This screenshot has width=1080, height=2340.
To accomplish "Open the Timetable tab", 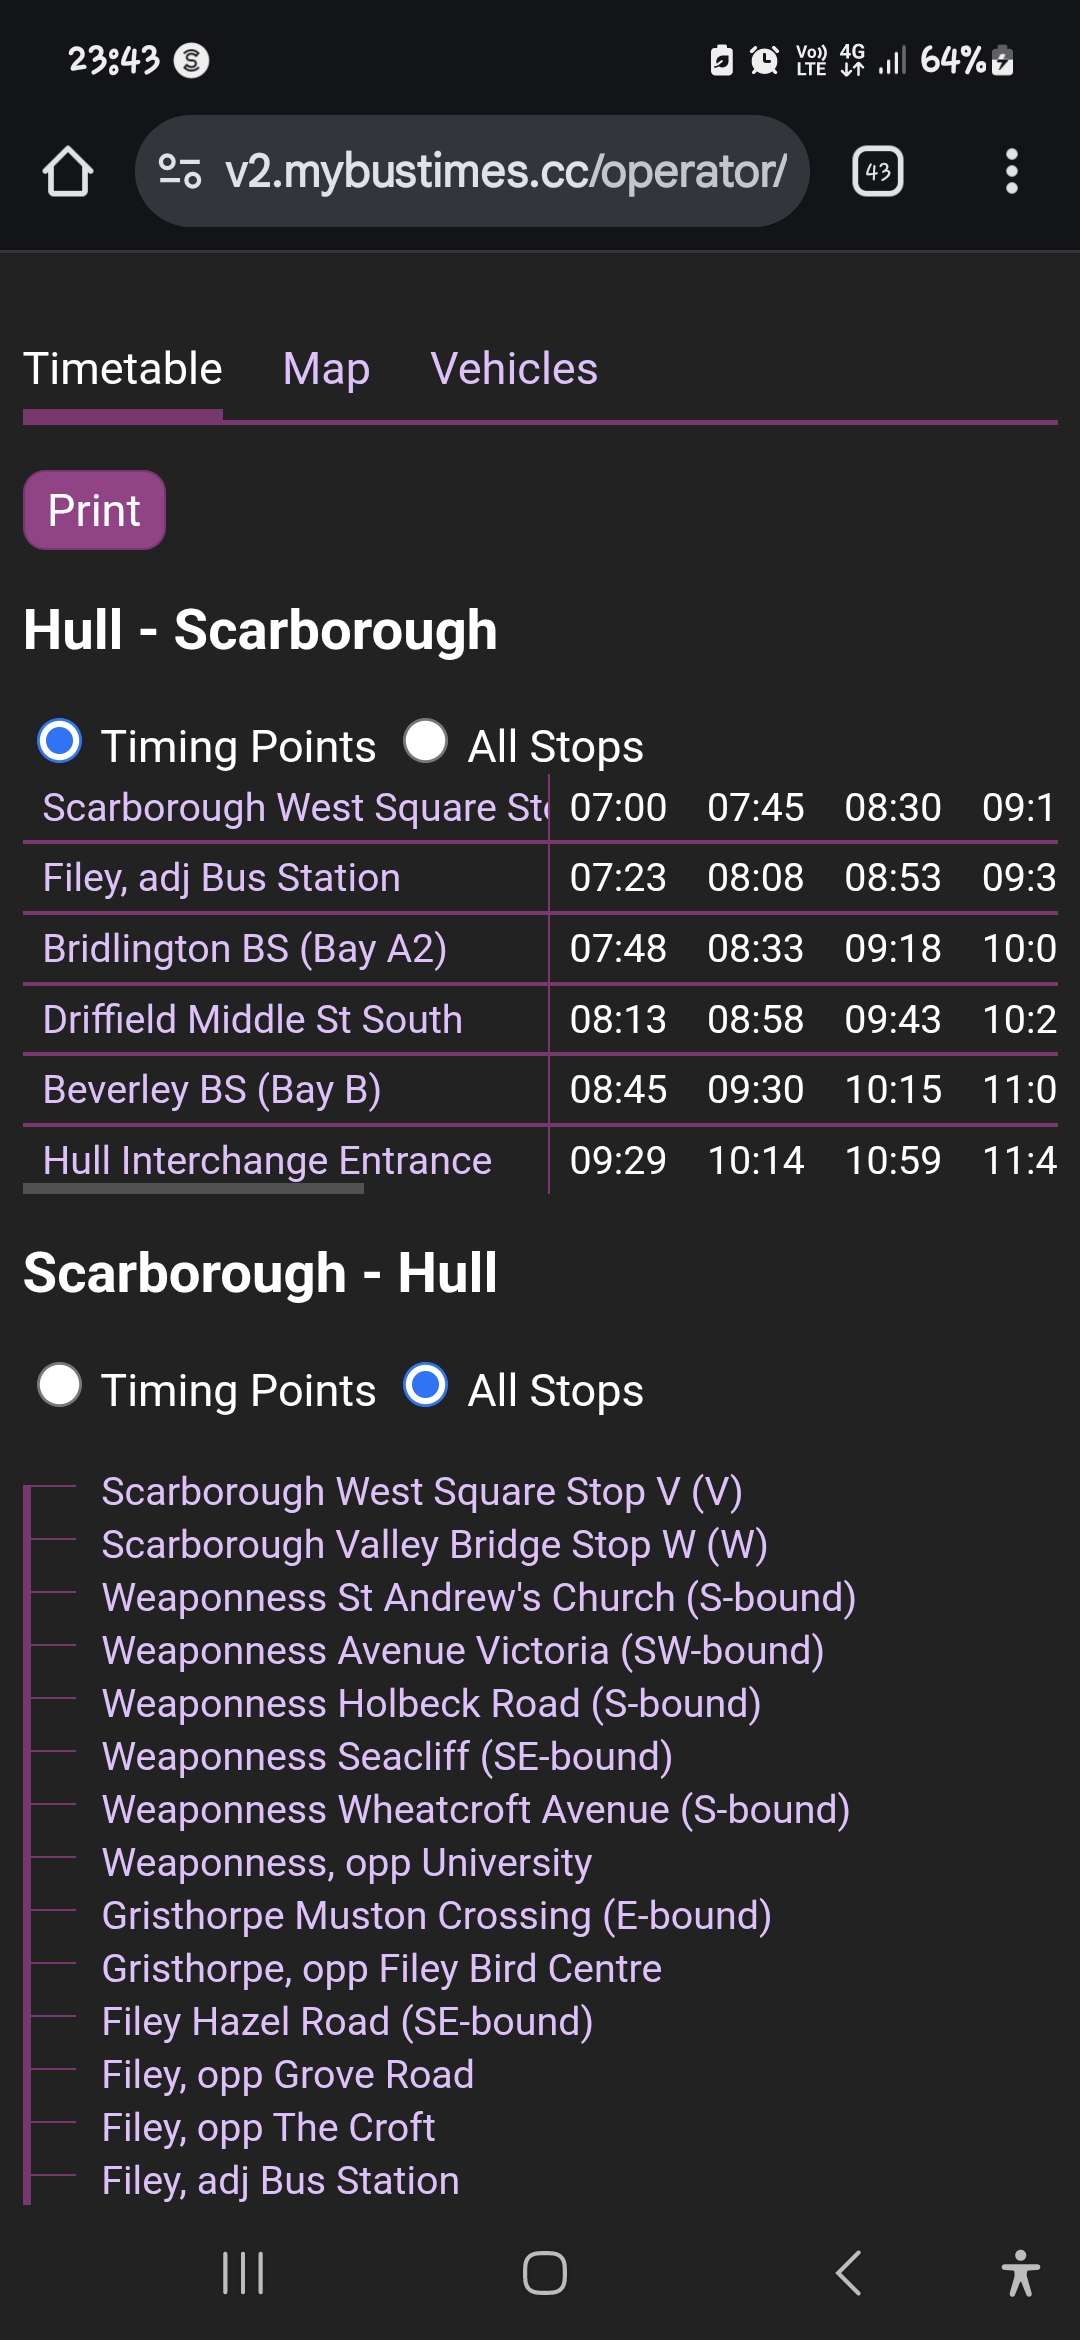I will [x=123, y=369].
